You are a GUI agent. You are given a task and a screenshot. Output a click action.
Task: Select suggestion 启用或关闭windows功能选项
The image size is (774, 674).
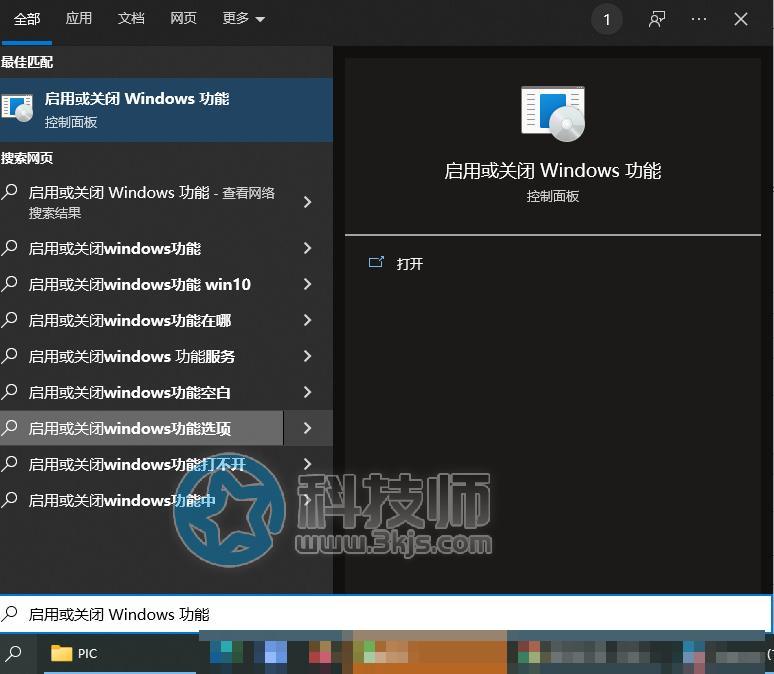(142, 428)
